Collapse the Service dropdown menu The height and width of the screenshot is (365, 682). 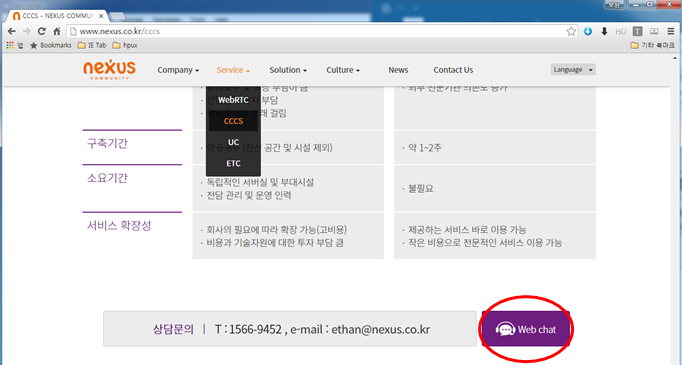click(233, 70)
